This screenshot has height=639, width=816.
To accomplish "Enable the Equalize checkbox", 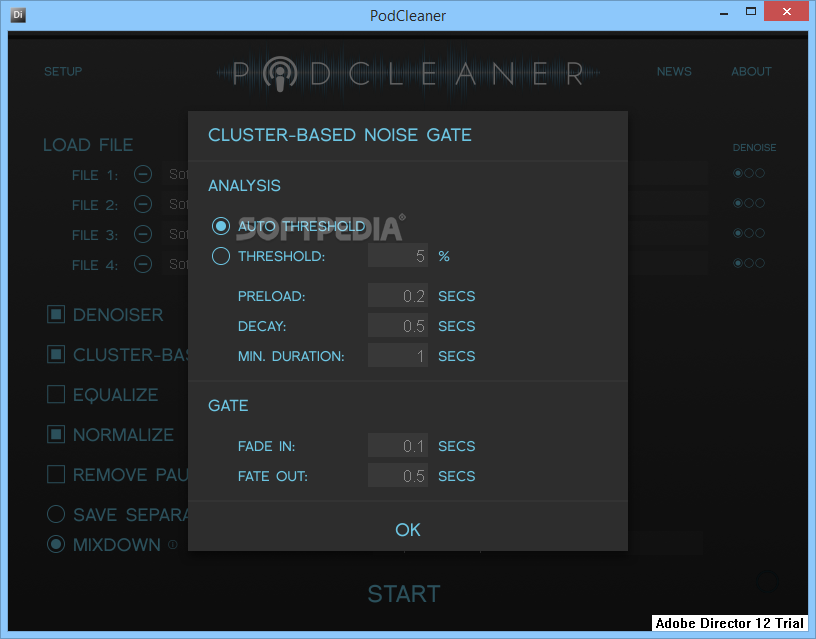I will click(x=56, y=394).
